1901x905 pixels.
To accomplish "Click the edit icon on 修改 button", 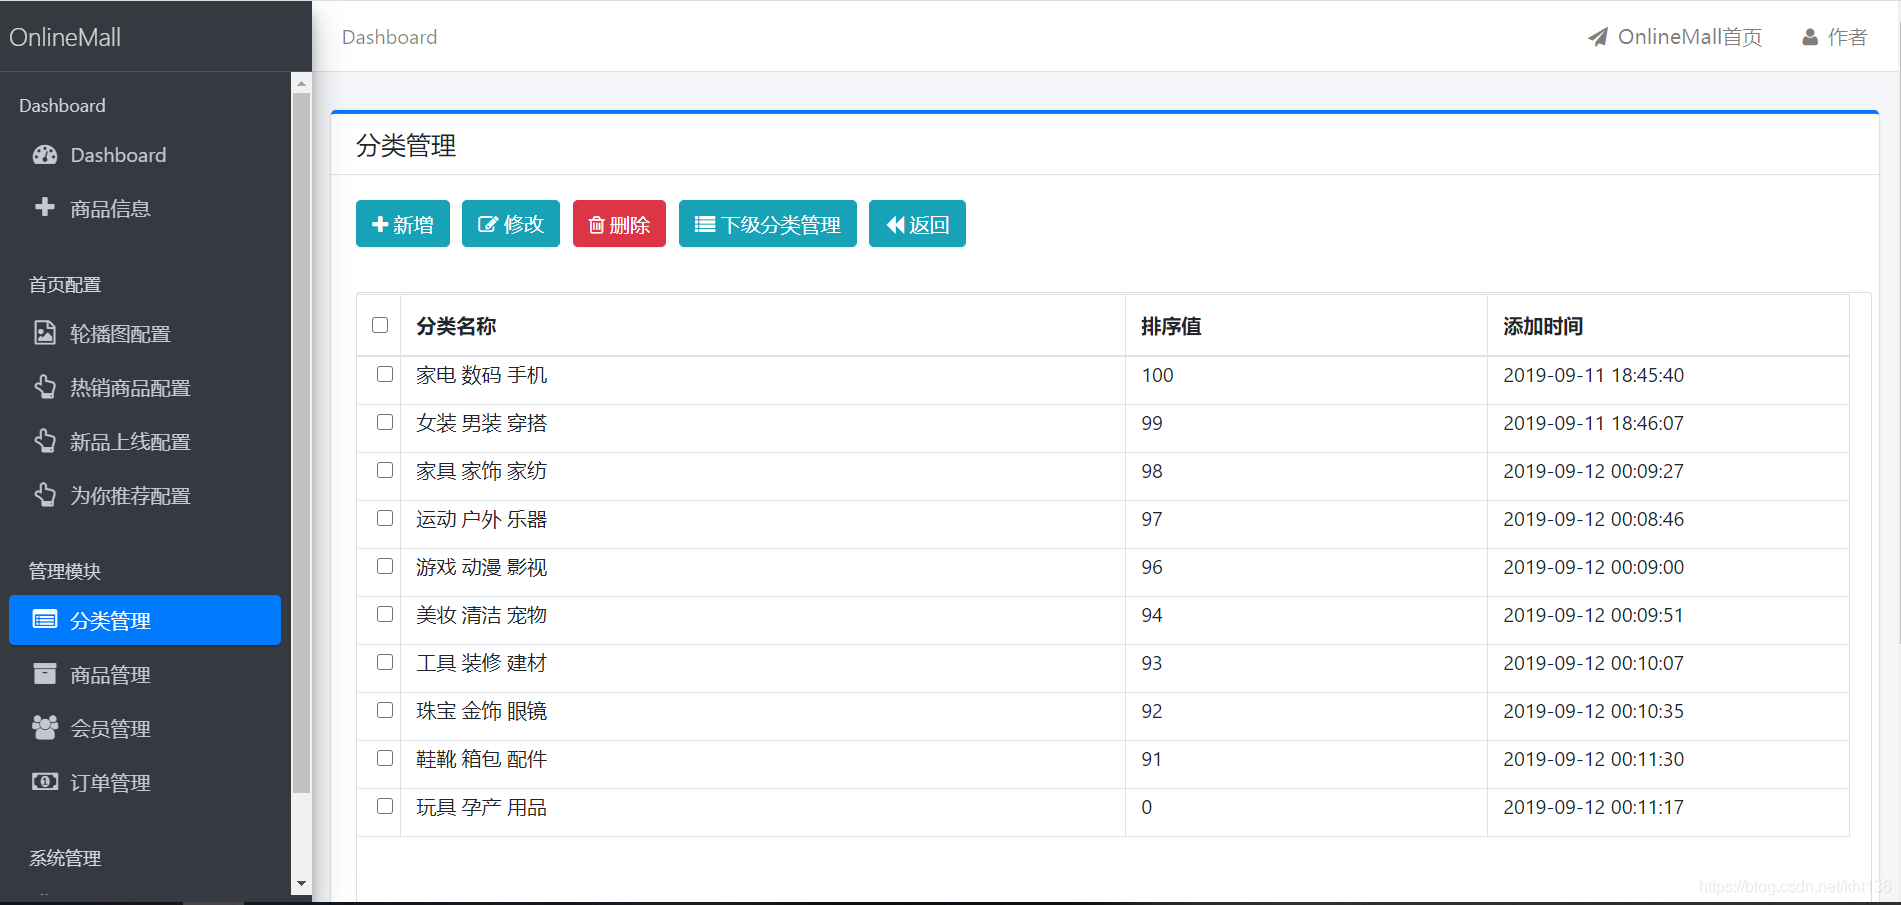I will click(x=488, y=224).
